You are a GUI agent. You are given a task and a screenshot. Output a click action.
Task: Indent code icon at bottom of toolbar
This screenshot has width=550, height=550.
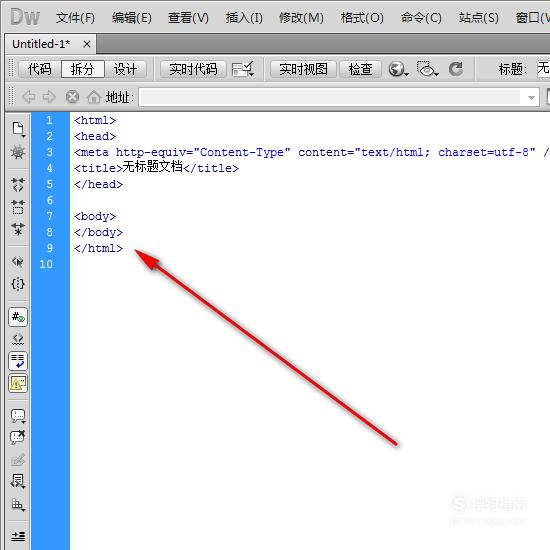(18, 536)
